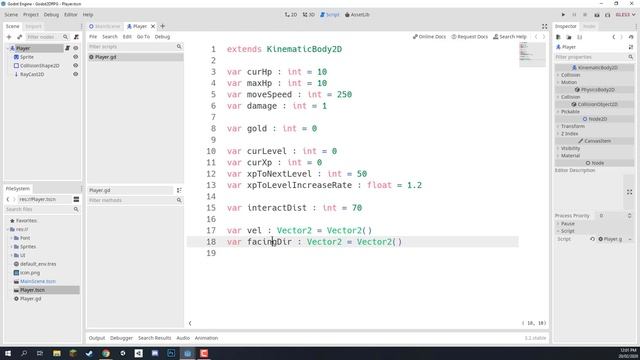
Task: Open the AssetLib workspace
Action: [x=357, y=15]
